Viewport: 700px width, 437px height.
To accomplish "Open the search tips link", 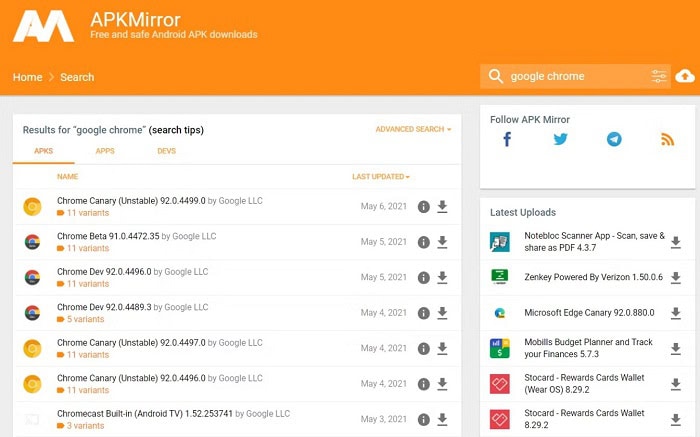I will pos(176,130).
